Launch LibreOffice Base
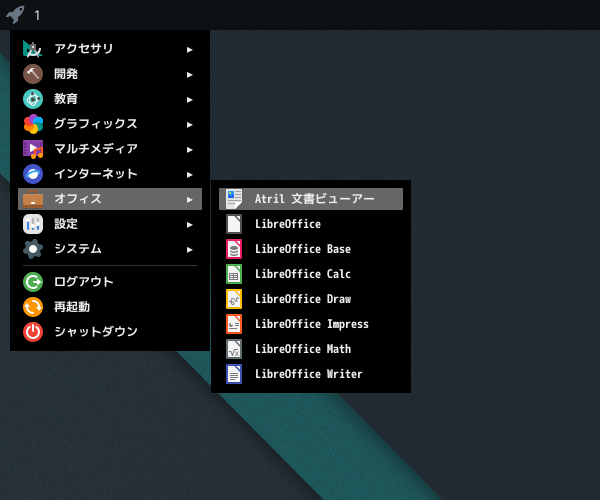 pos(311,249)
